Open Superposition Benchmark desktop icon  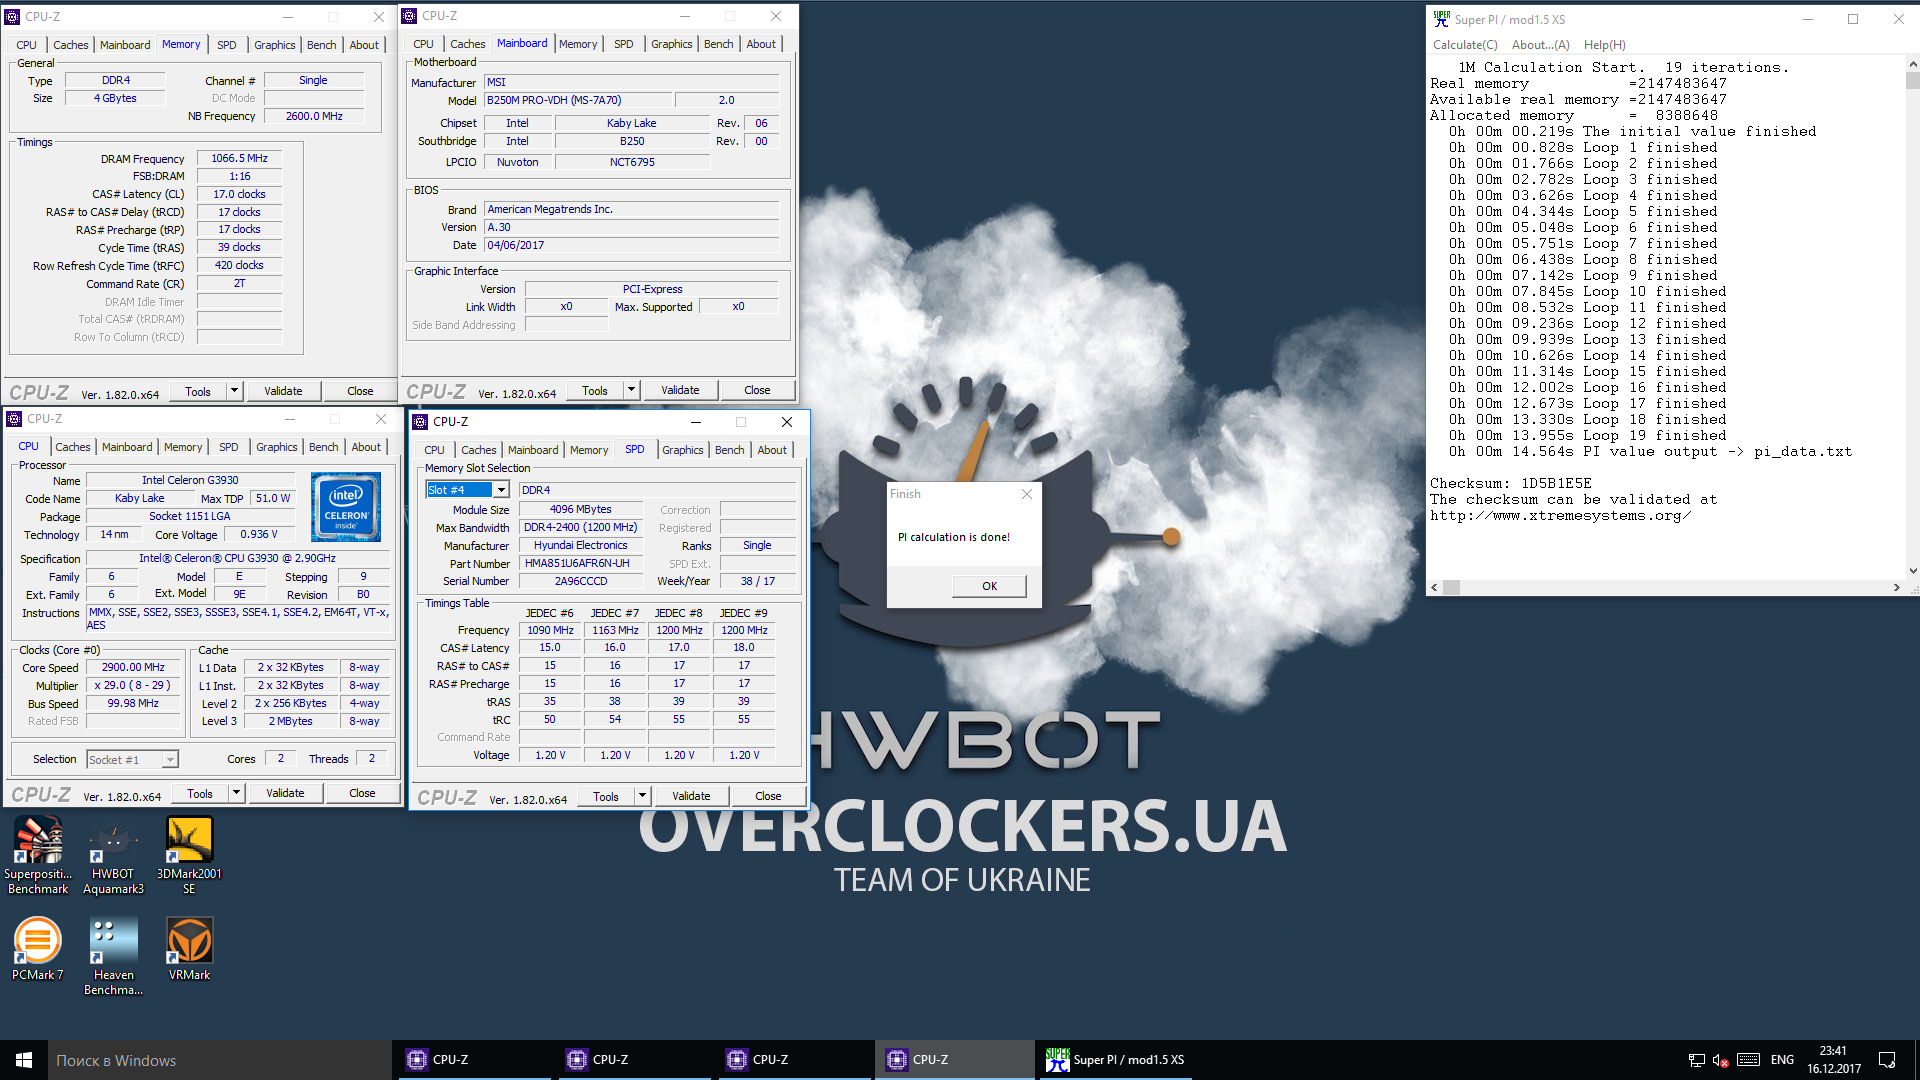[x=38, y=855]
